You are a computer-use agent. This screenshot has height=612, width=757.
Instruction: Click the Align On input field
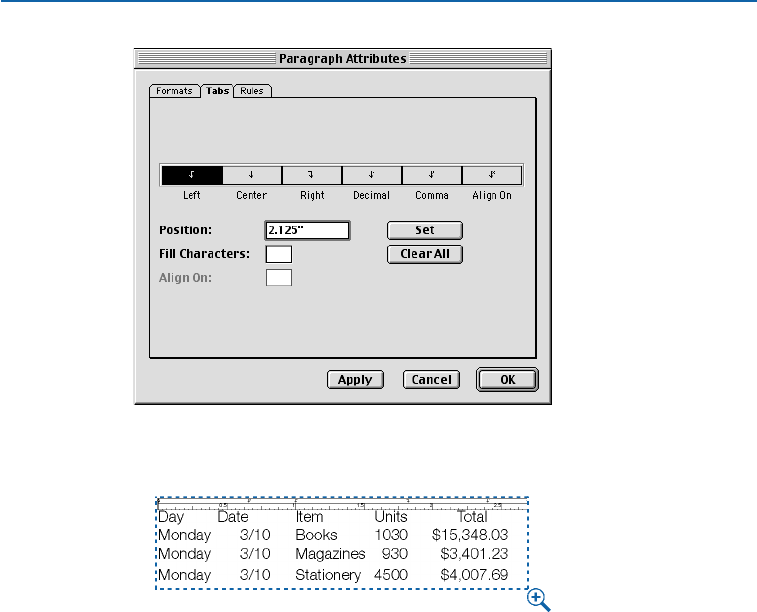click(x=279, y=278)
